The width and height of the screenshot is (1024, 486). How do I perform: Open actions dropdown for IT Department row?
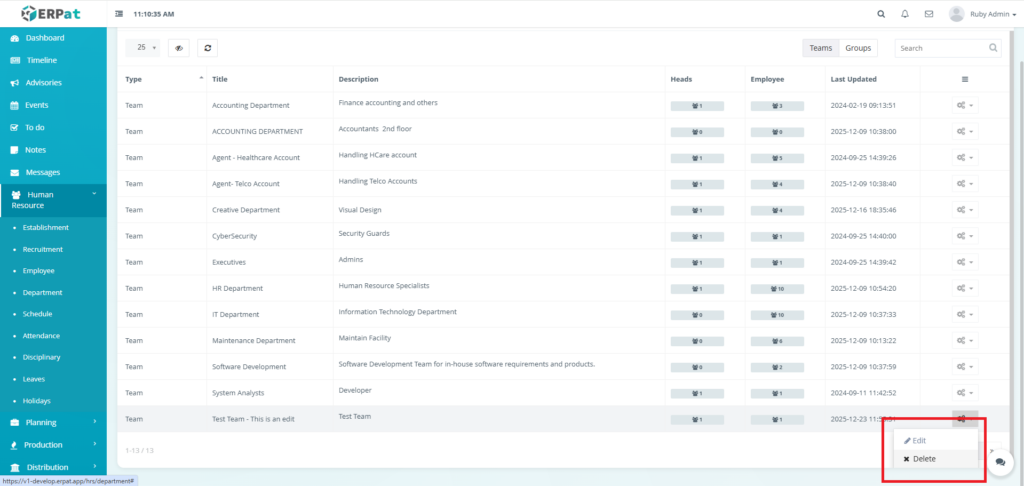point(964,314)
